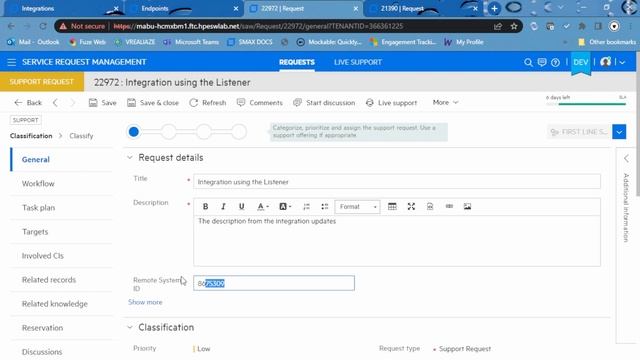The height and width of the screenshot is (360, 640).
Task: Select the fourth workflow phase circle
Action: point(239,132)
